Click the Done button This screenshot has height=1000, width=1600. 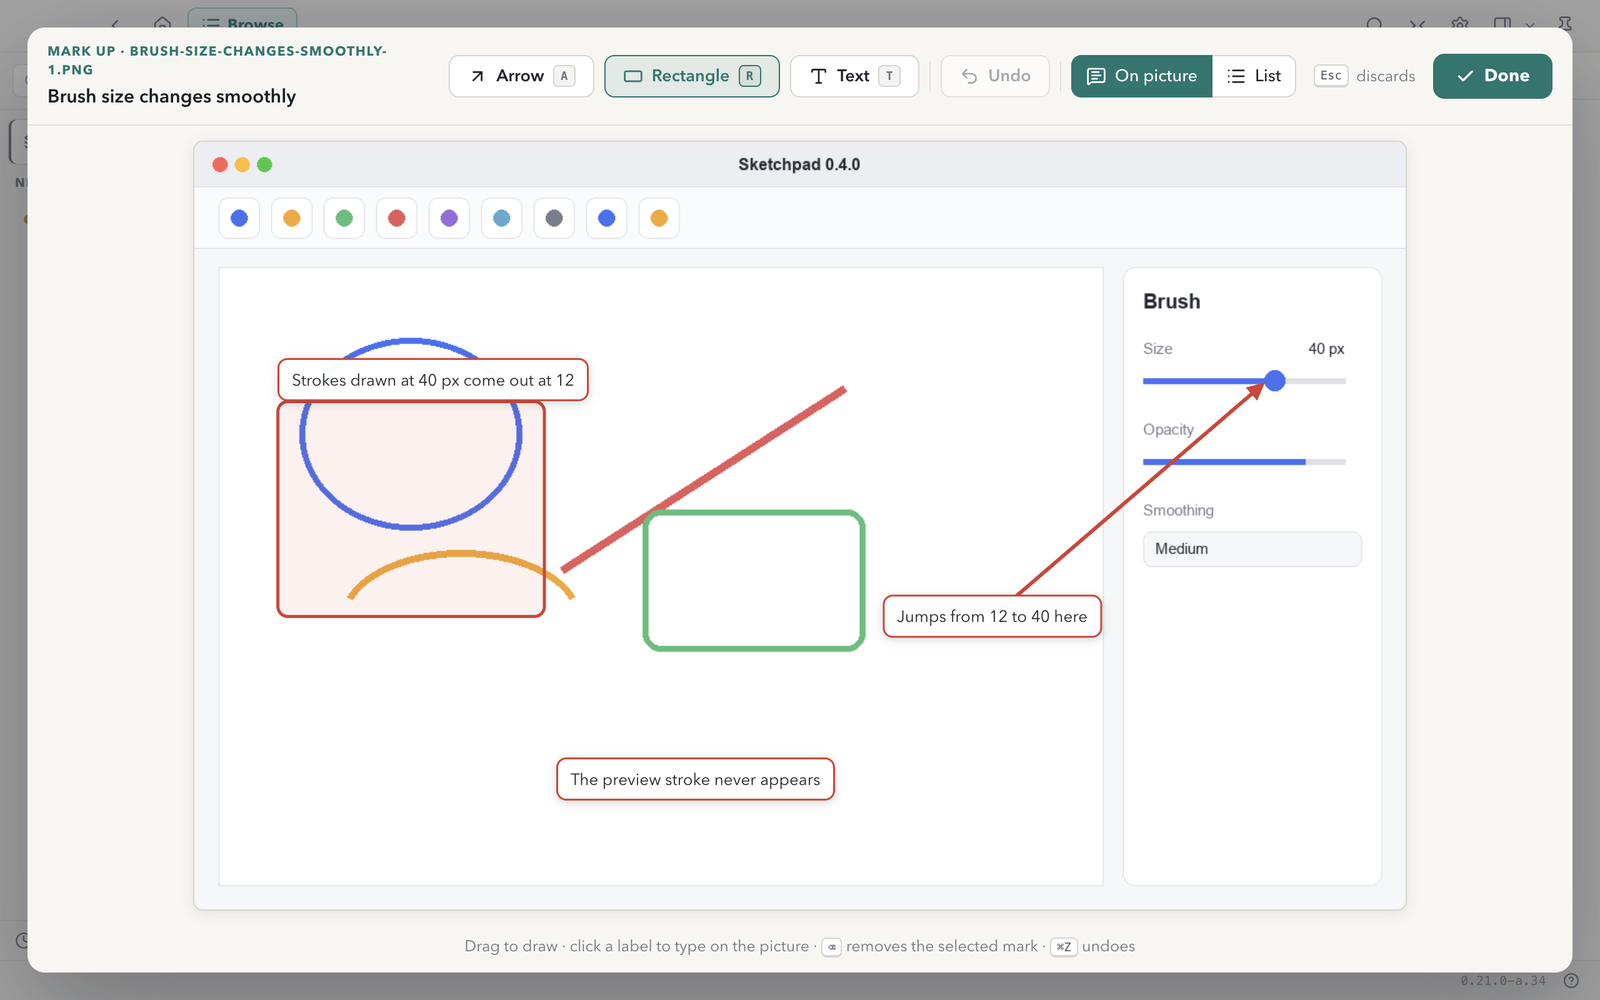point(1492,76)
